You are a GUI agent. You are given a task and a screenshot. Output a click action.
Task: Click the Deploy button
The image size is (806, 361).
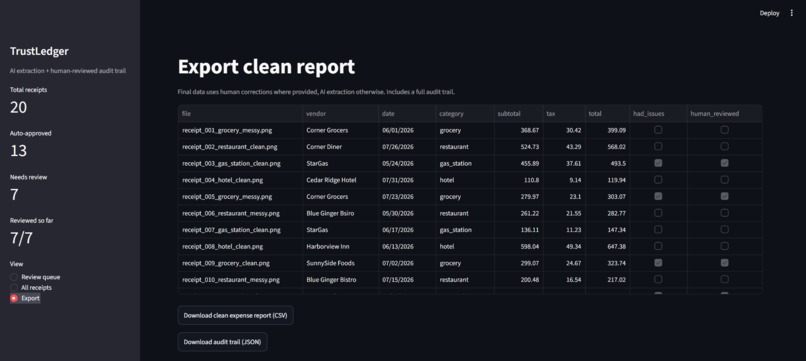[770, 13]
